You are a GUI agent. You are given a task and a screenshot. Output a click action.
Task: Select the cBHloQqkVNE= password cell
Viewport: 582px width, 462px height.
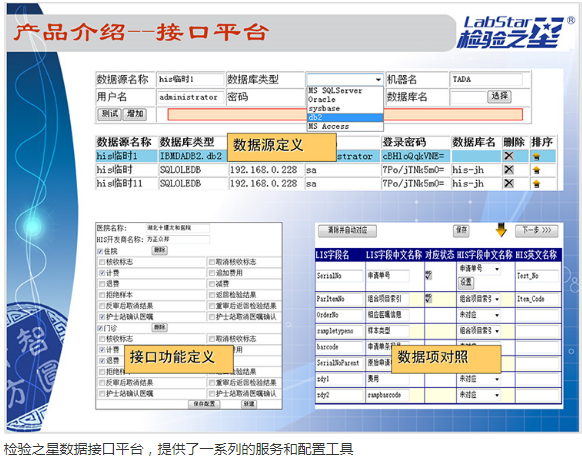[x=416, y=156]
